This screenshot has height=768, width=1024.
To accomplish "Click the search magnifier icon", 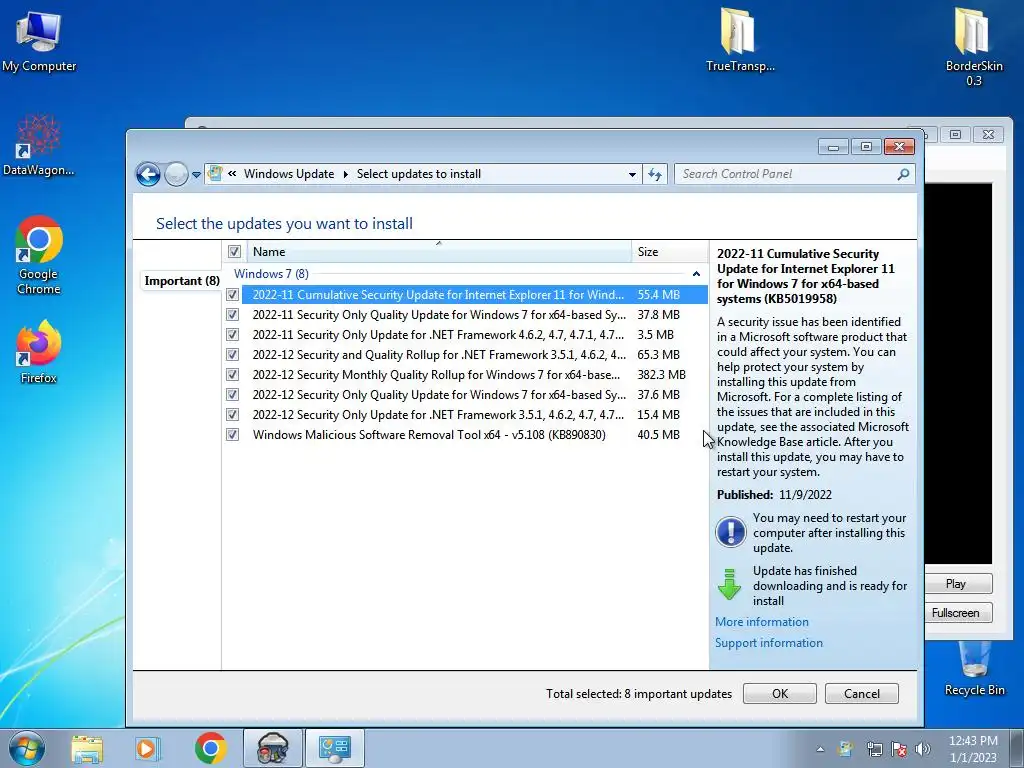I will 903,174.
